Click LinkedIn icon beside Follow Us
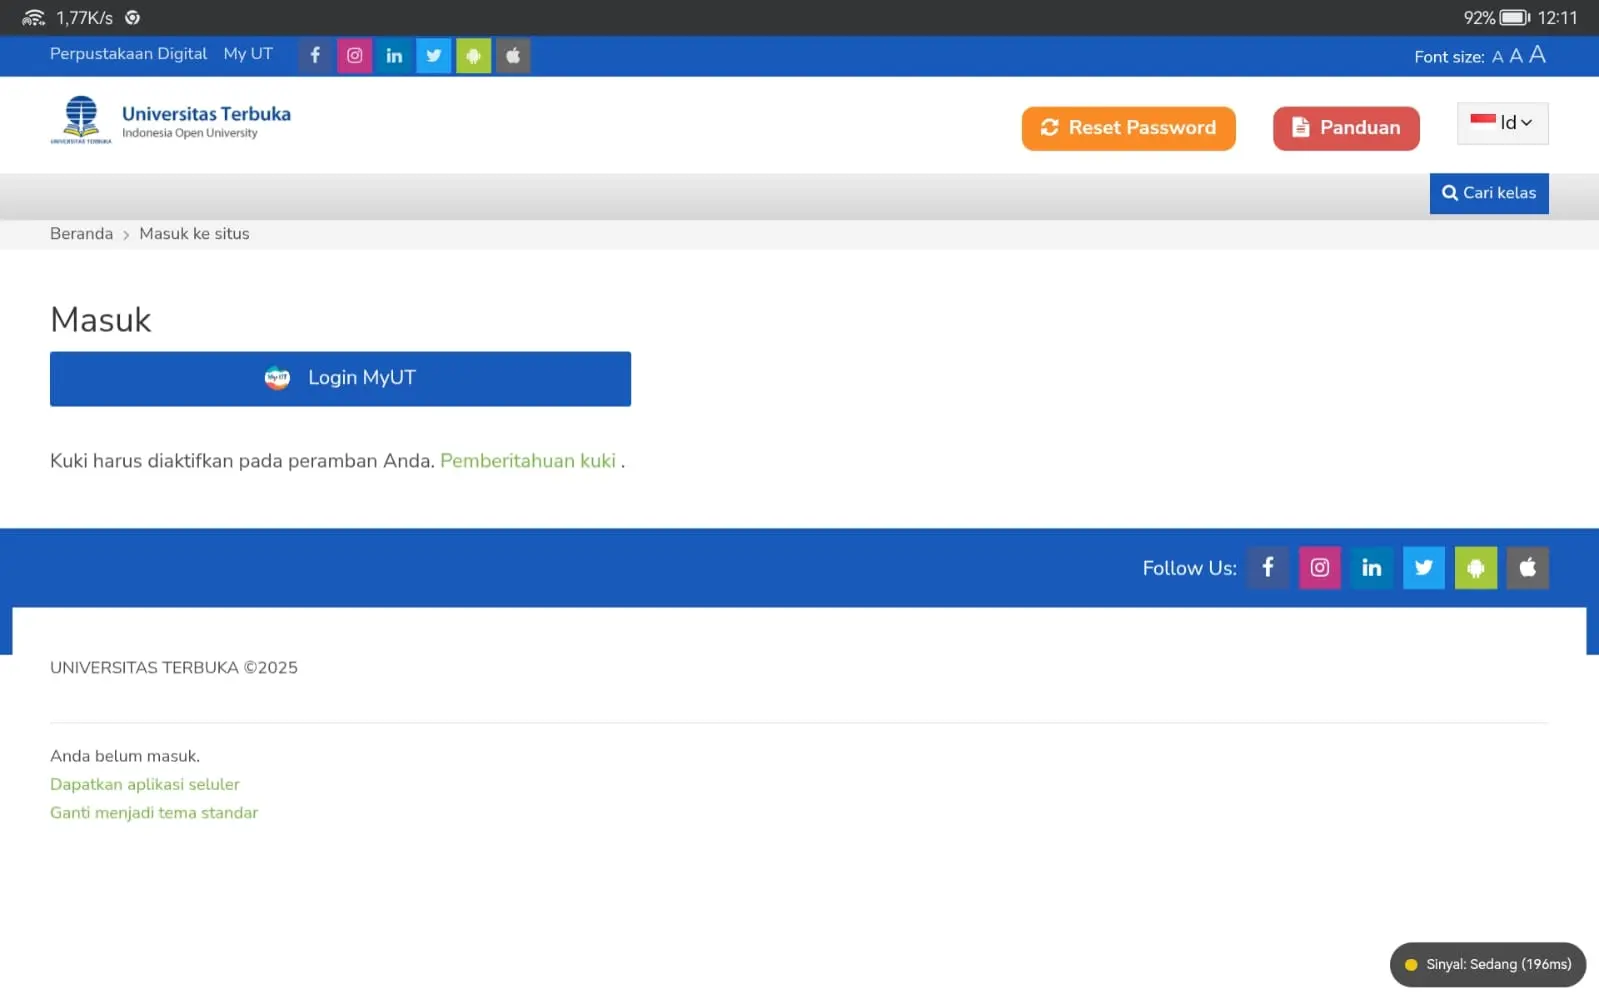The height and width of the screenshot is (999, 1599). click(1372, 568)
